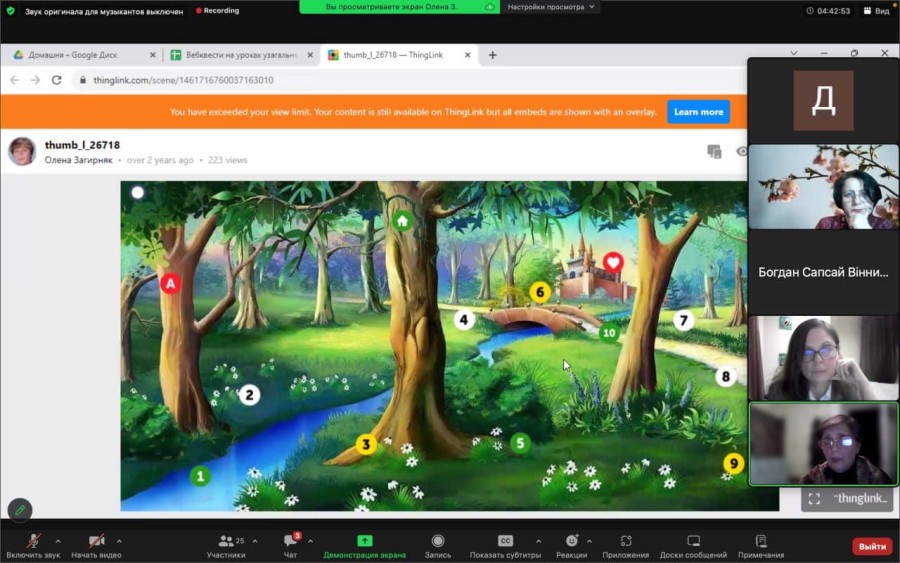Viewport: 900px width, 563px height.
Task: Go forward in browser history
Action: coord(36,80)
